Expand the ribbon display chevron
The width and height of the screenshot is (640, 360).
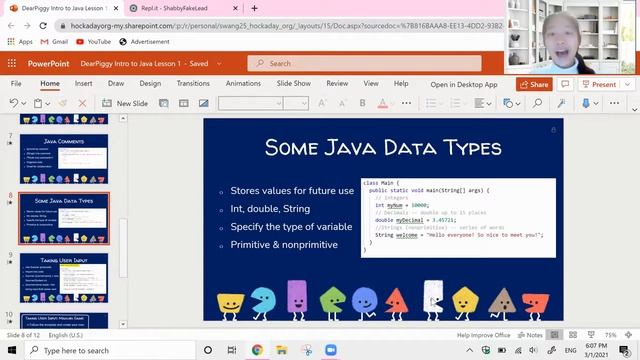pyautogui.click(x=634, y=109)
